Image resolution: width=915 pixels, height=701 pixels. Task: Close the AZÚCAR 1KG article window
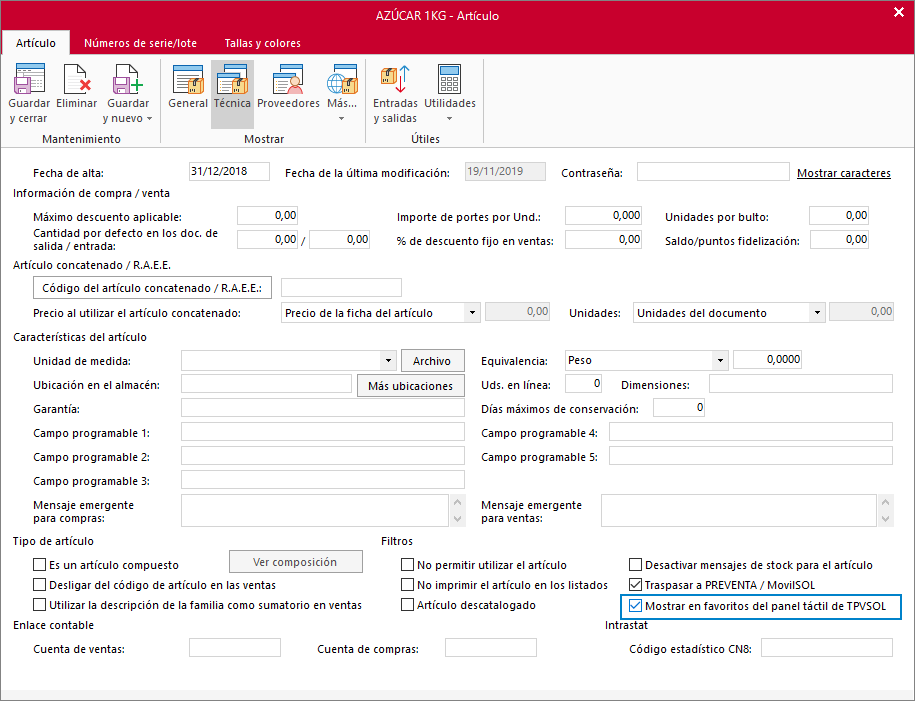899,12
